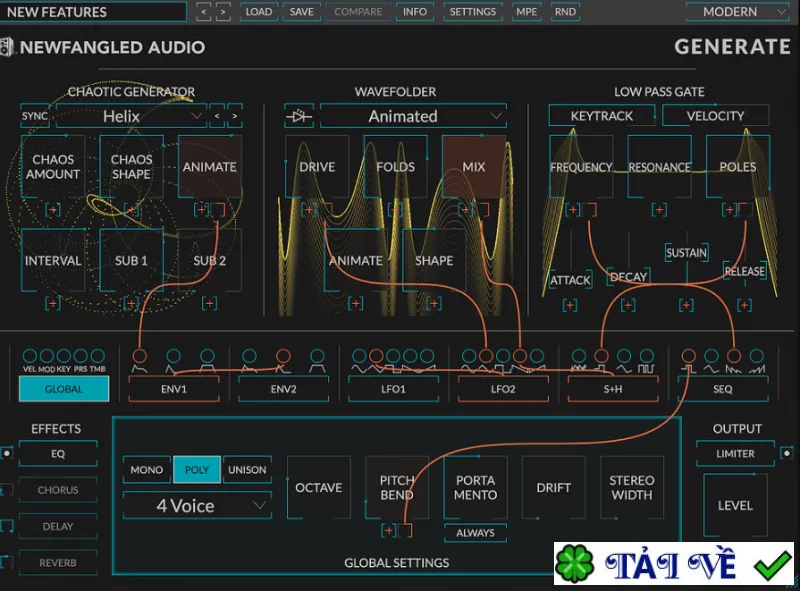Open the 4 Voice count dropdown
Image resolution: width=800 pixels, height=591 pixels.
pyautogui.click(x=197, y=506)
